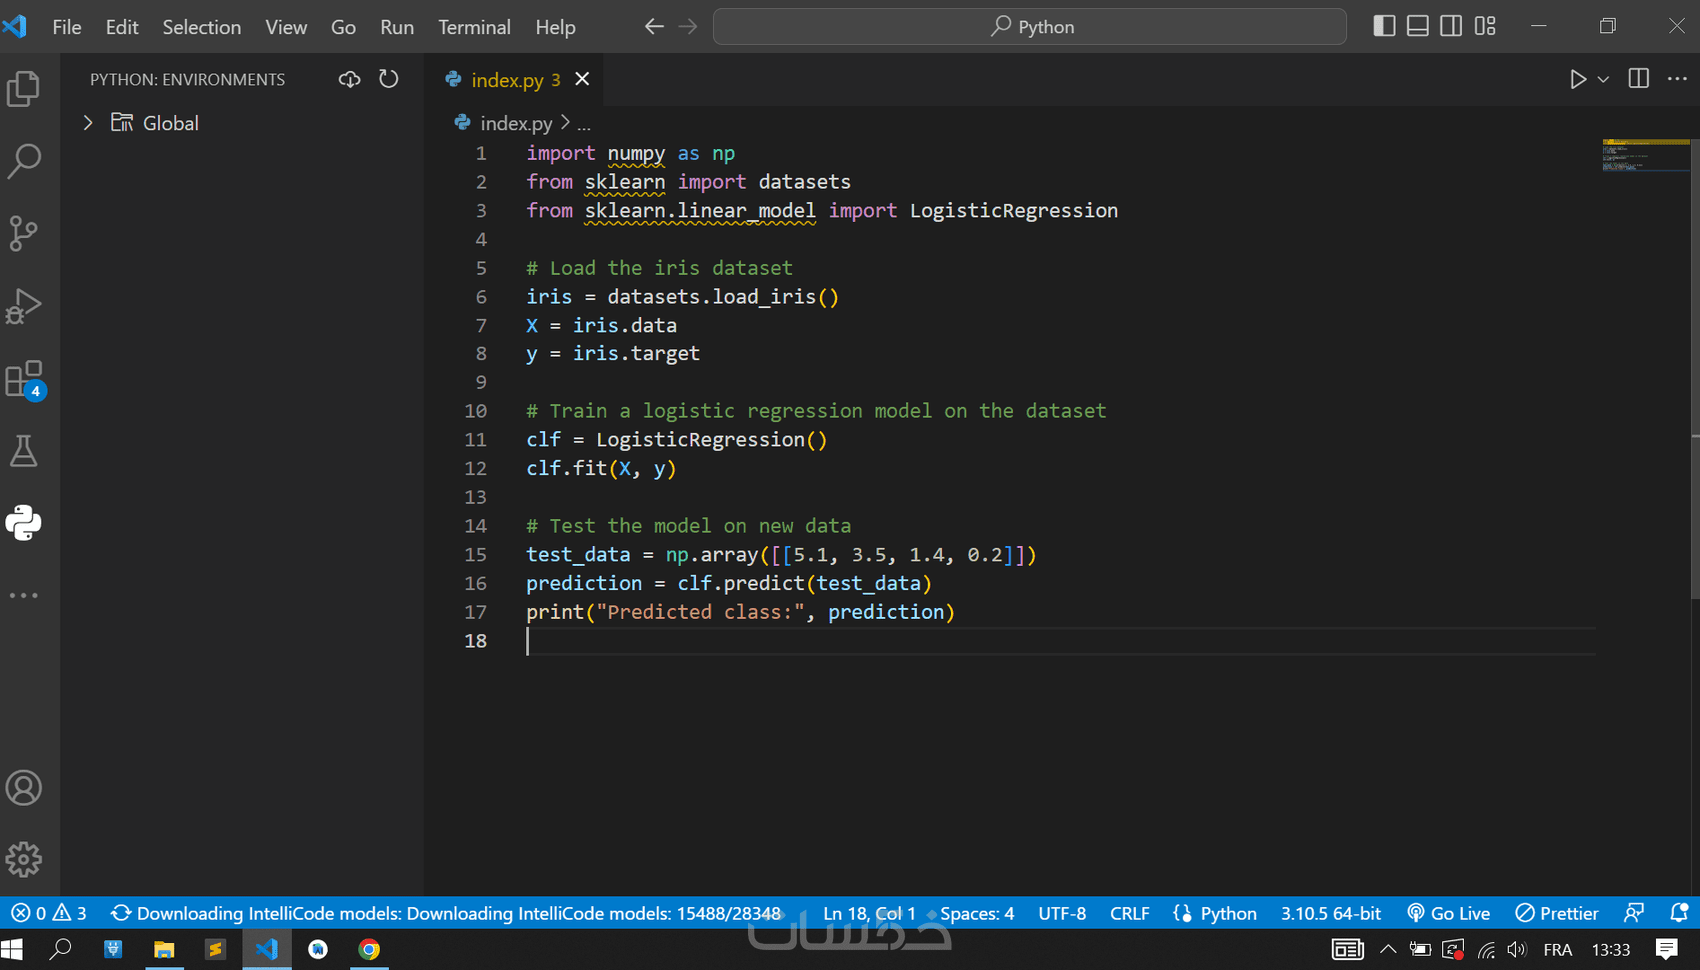Expand the Global environments tree item
This screenshot has height=970, width=1700.
[x=88, y=123]
